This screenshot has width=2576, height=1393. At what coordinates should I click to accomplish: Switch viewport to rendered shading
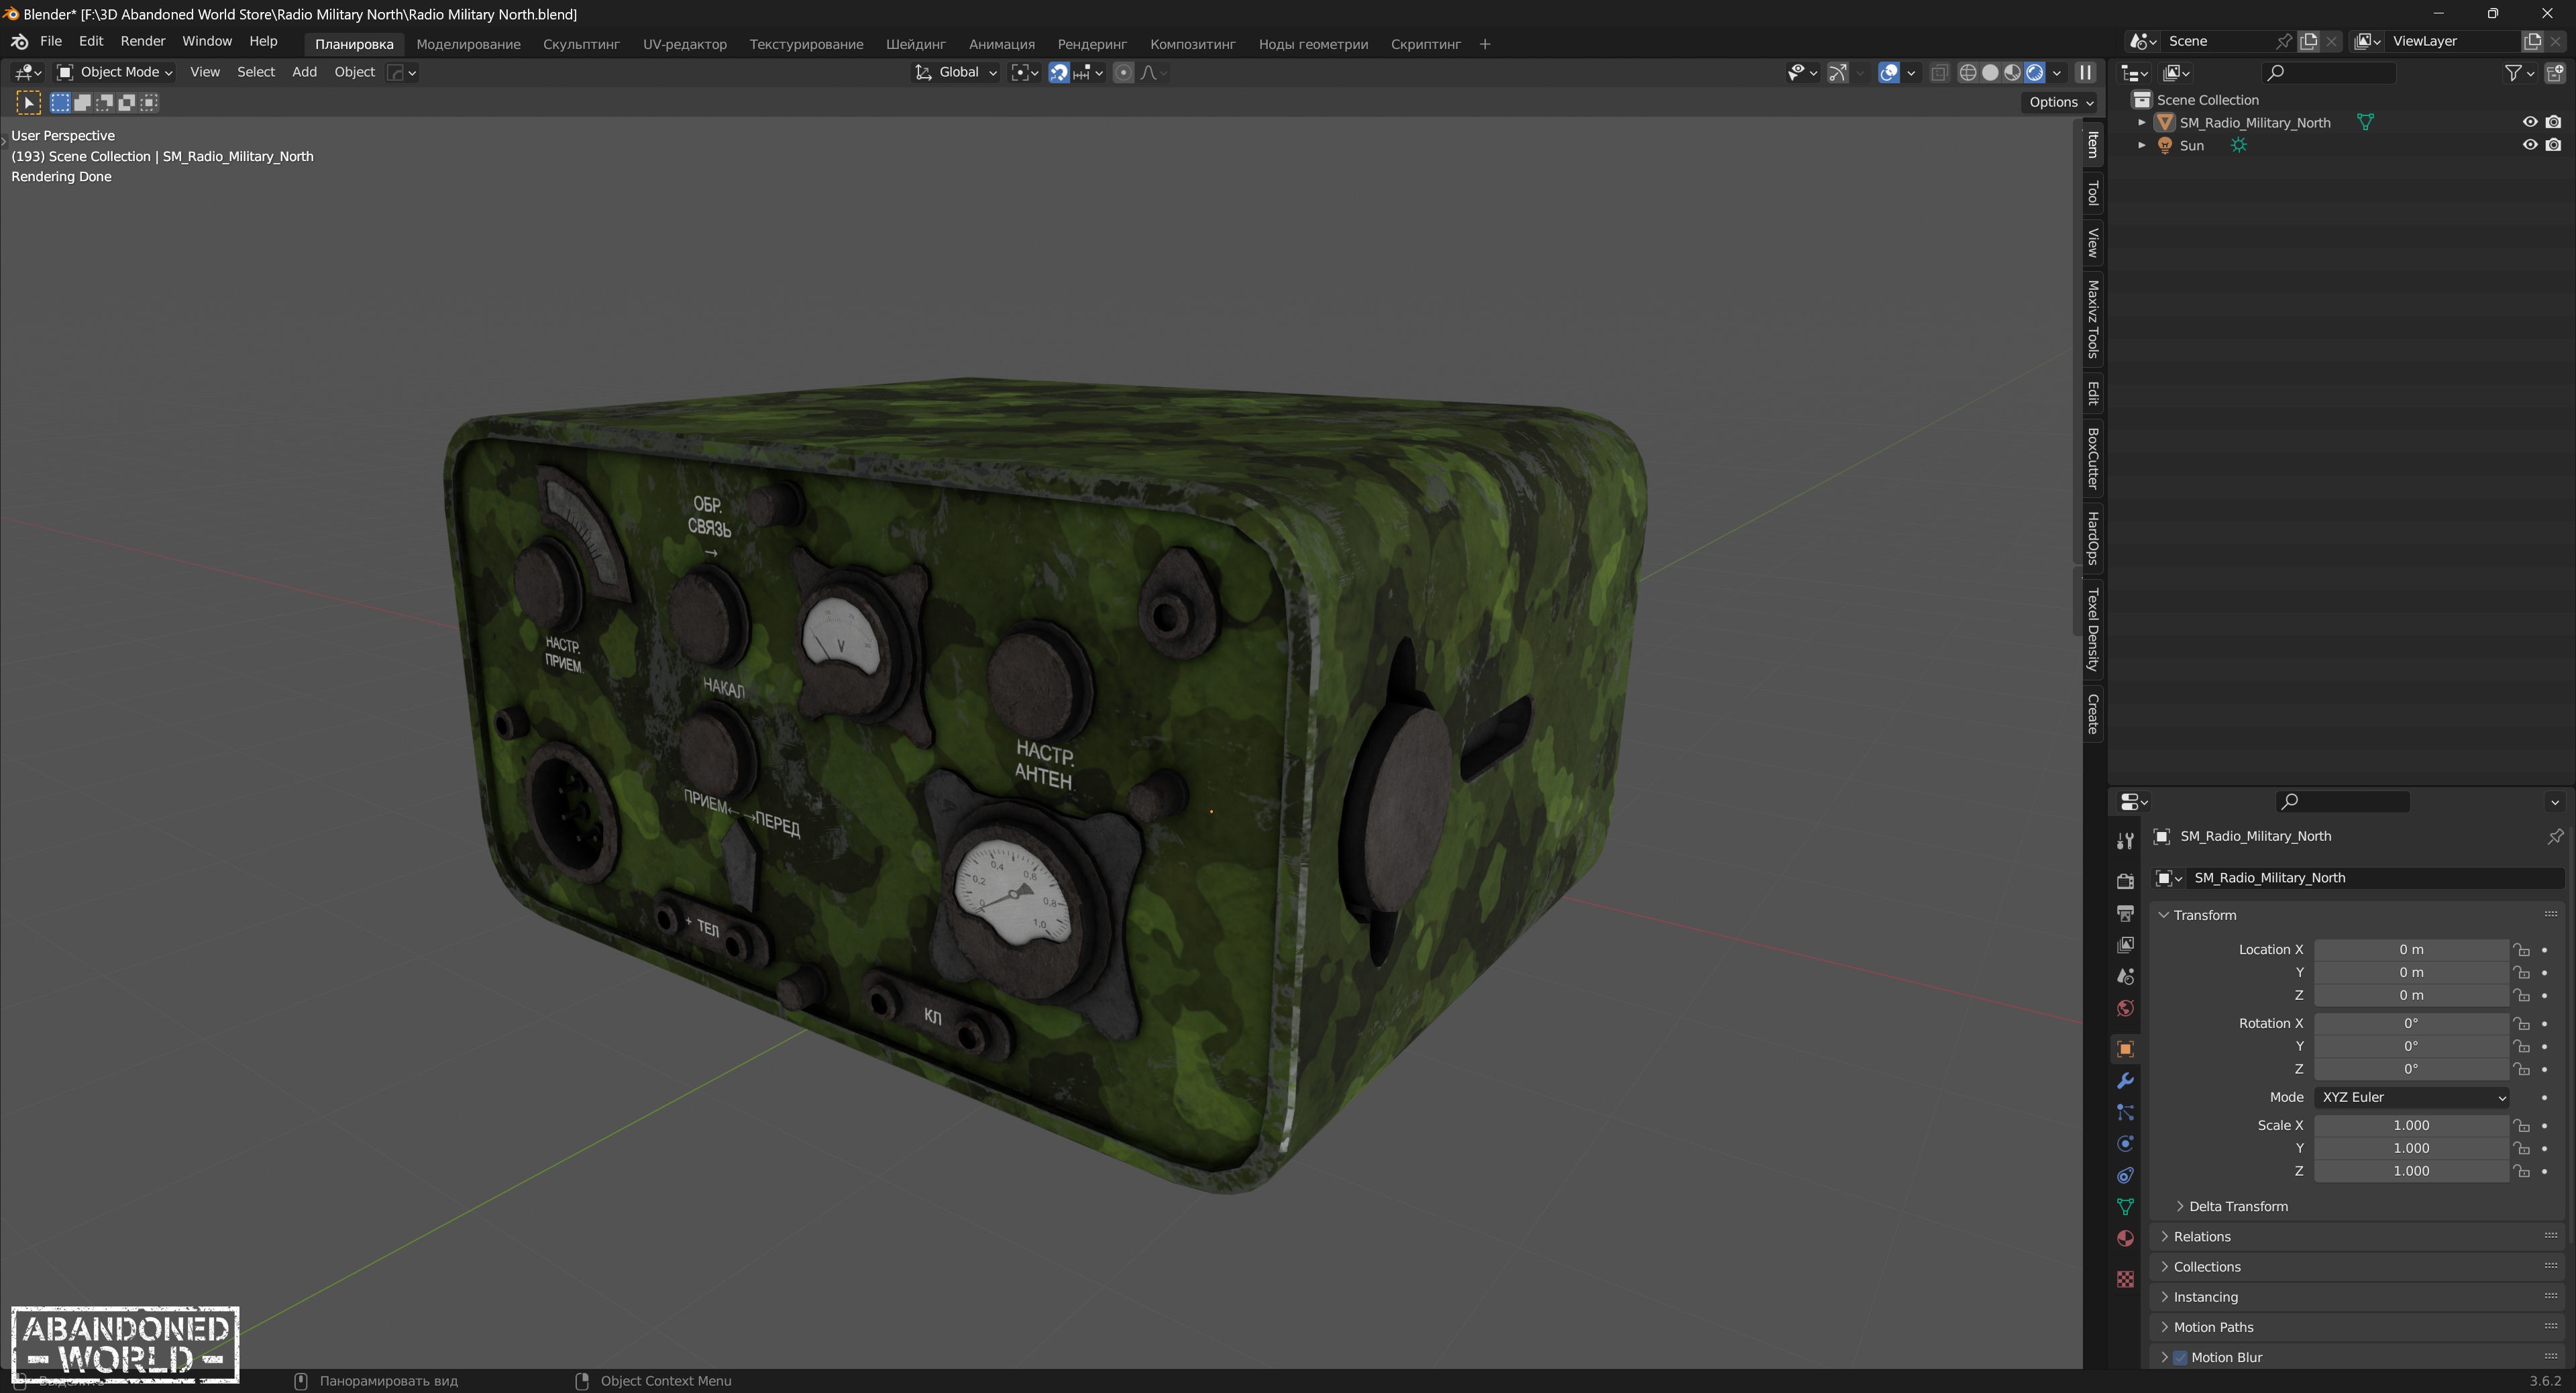coord(2034,72)
